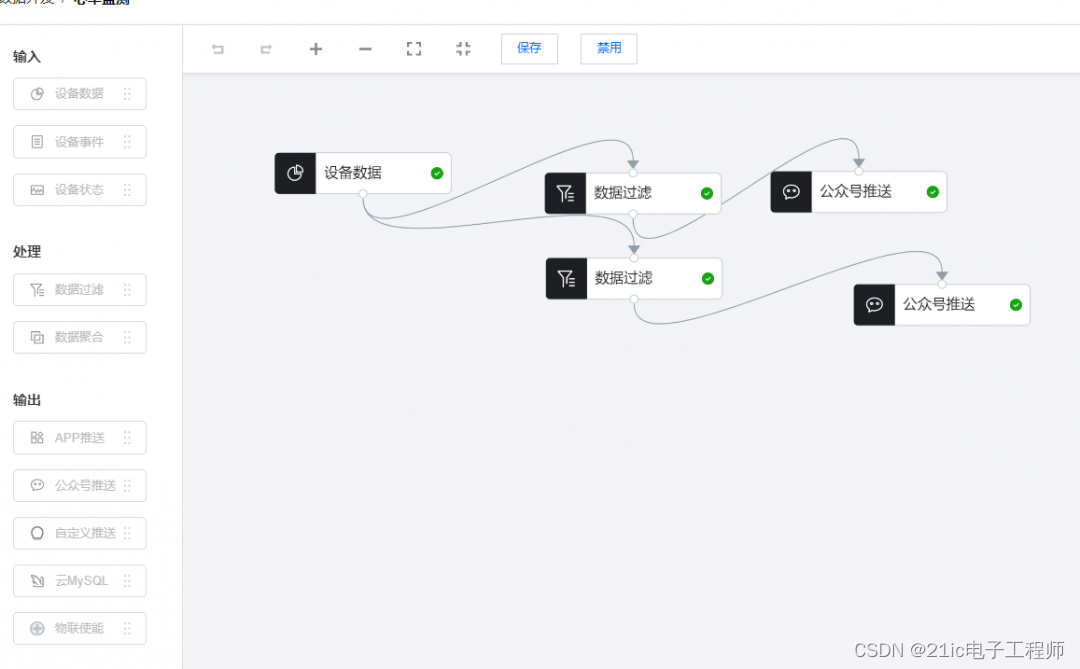1080x669 pixels.
Task: Click the filter icon on the upper 数据过滤 node
Action: tap(565, 194)
